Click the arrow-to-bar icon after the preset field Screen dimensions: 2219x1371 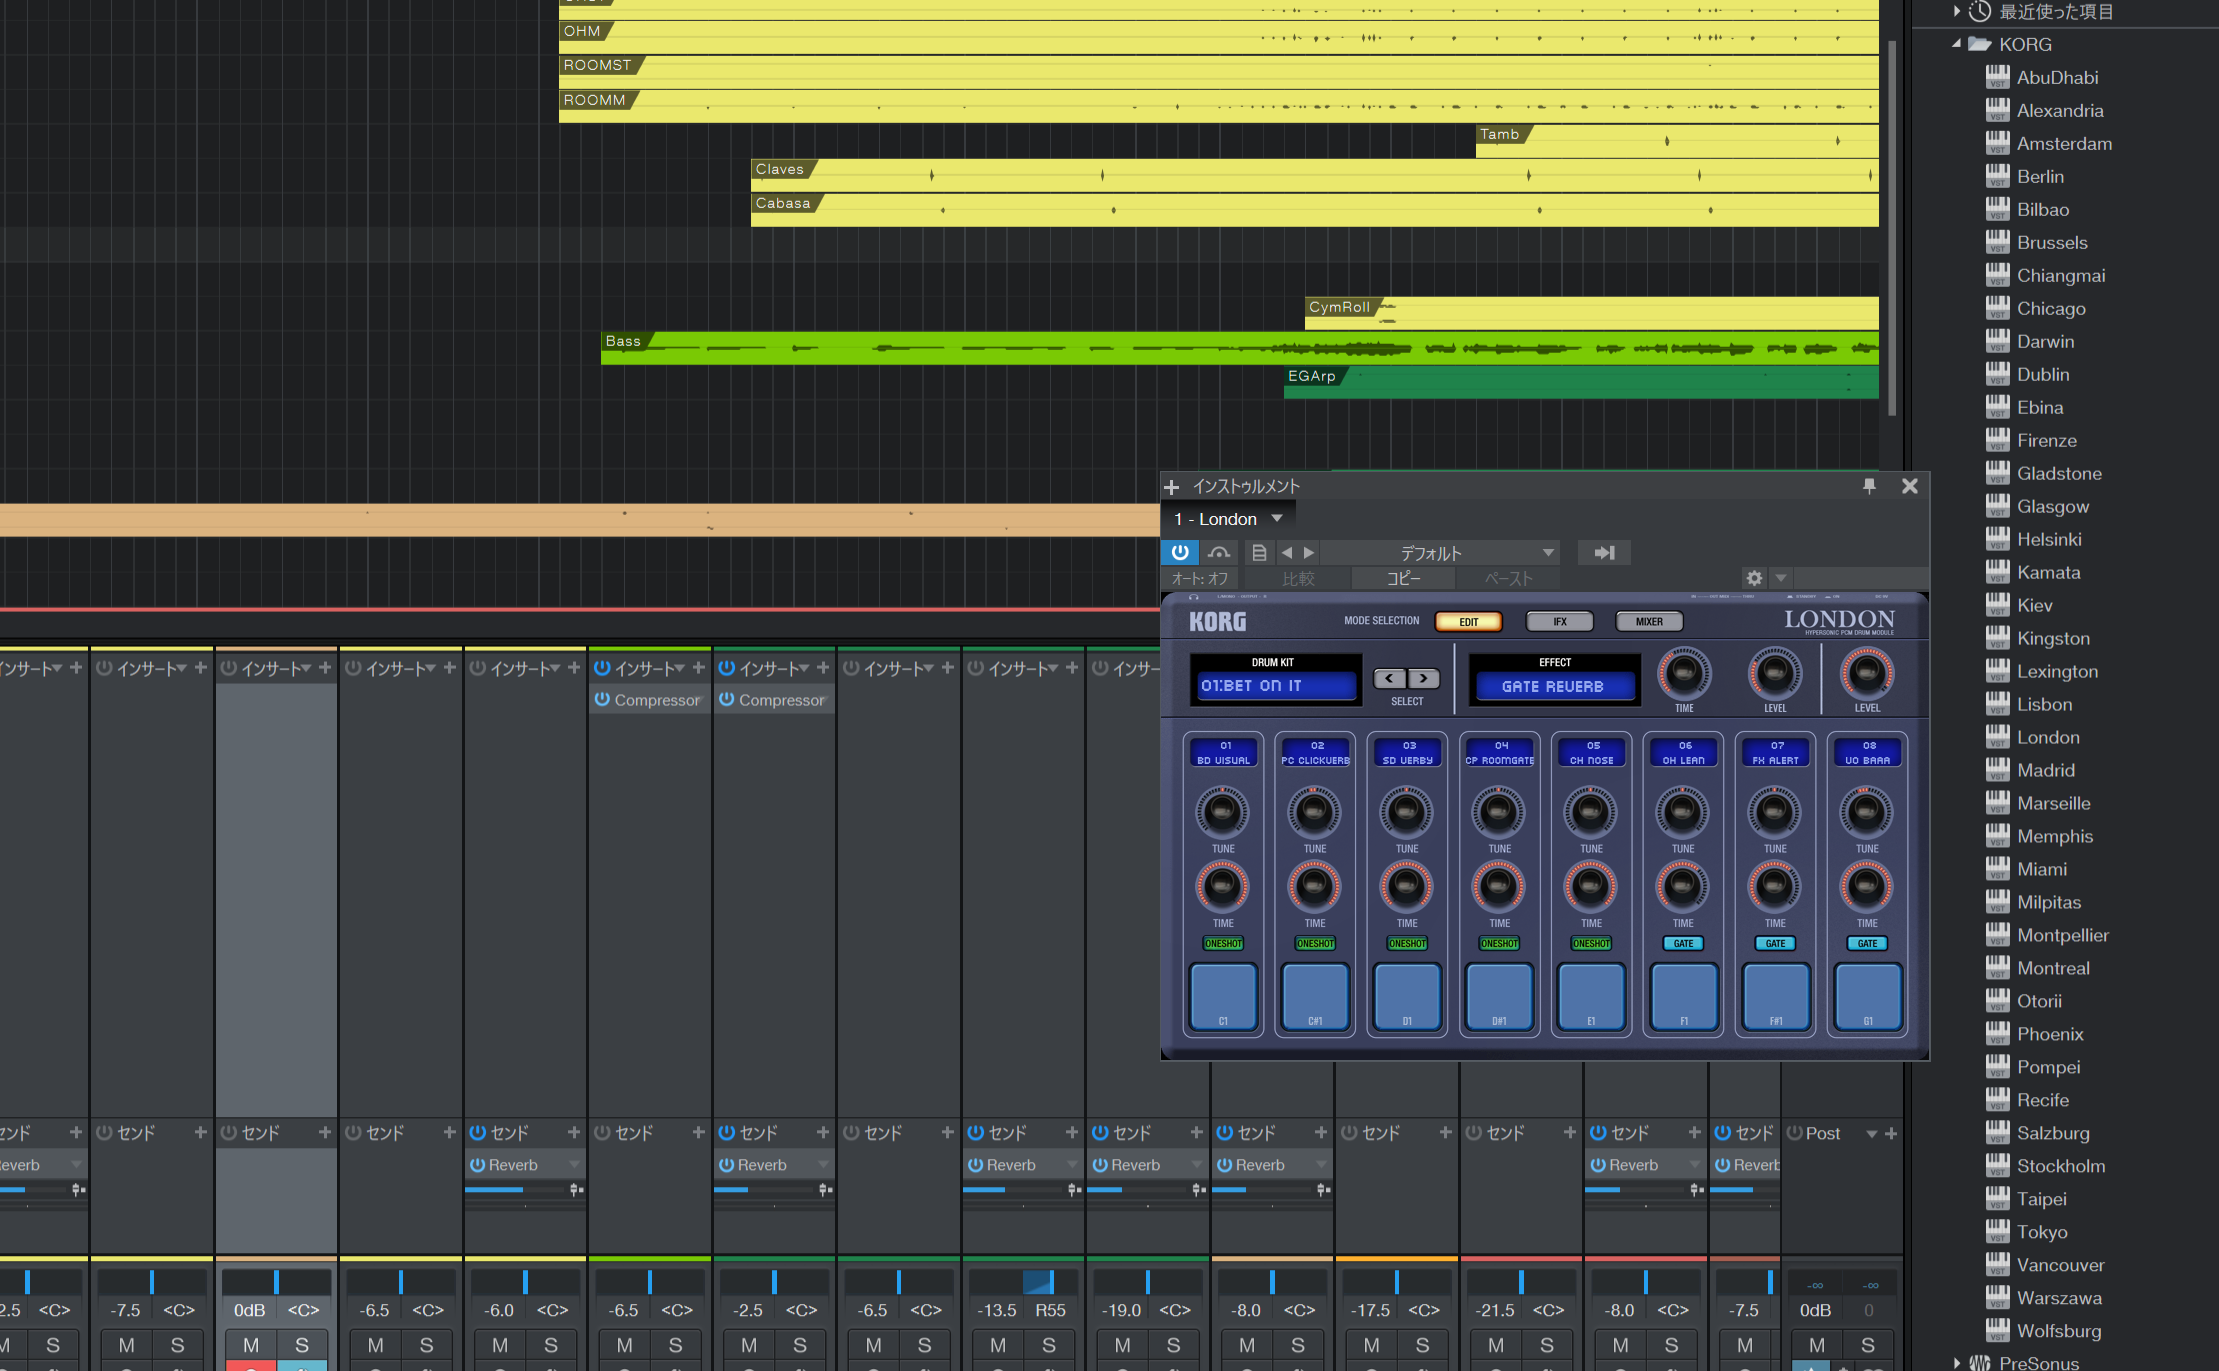[1604, 552]
